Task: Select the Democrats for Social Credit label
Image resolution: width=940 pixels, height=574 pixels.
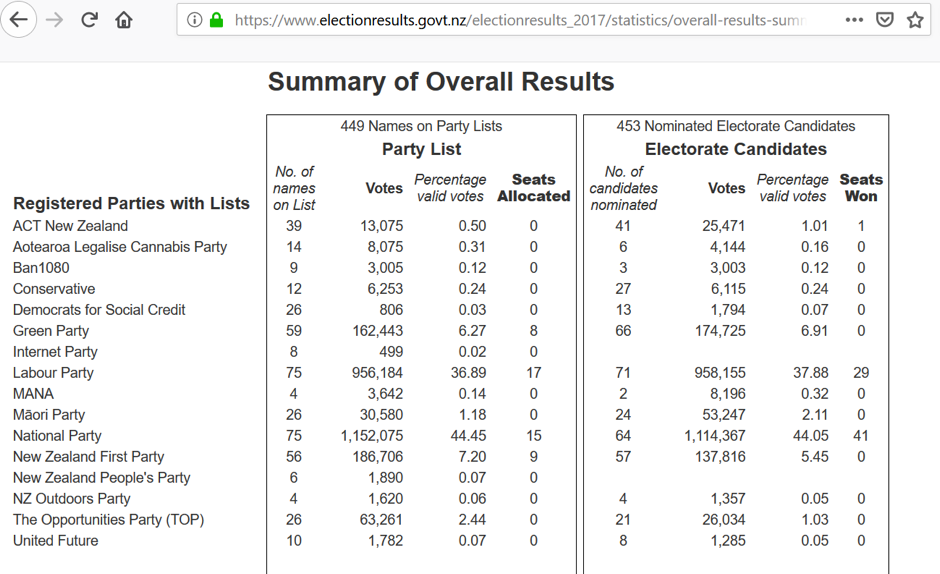Action: pos(99,310)
